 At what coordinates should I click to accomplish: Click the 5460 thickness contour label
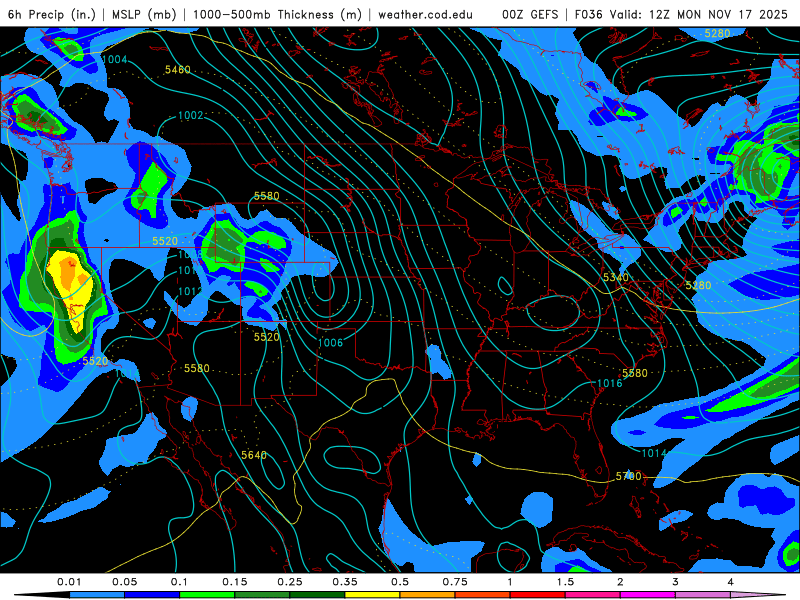178,69
